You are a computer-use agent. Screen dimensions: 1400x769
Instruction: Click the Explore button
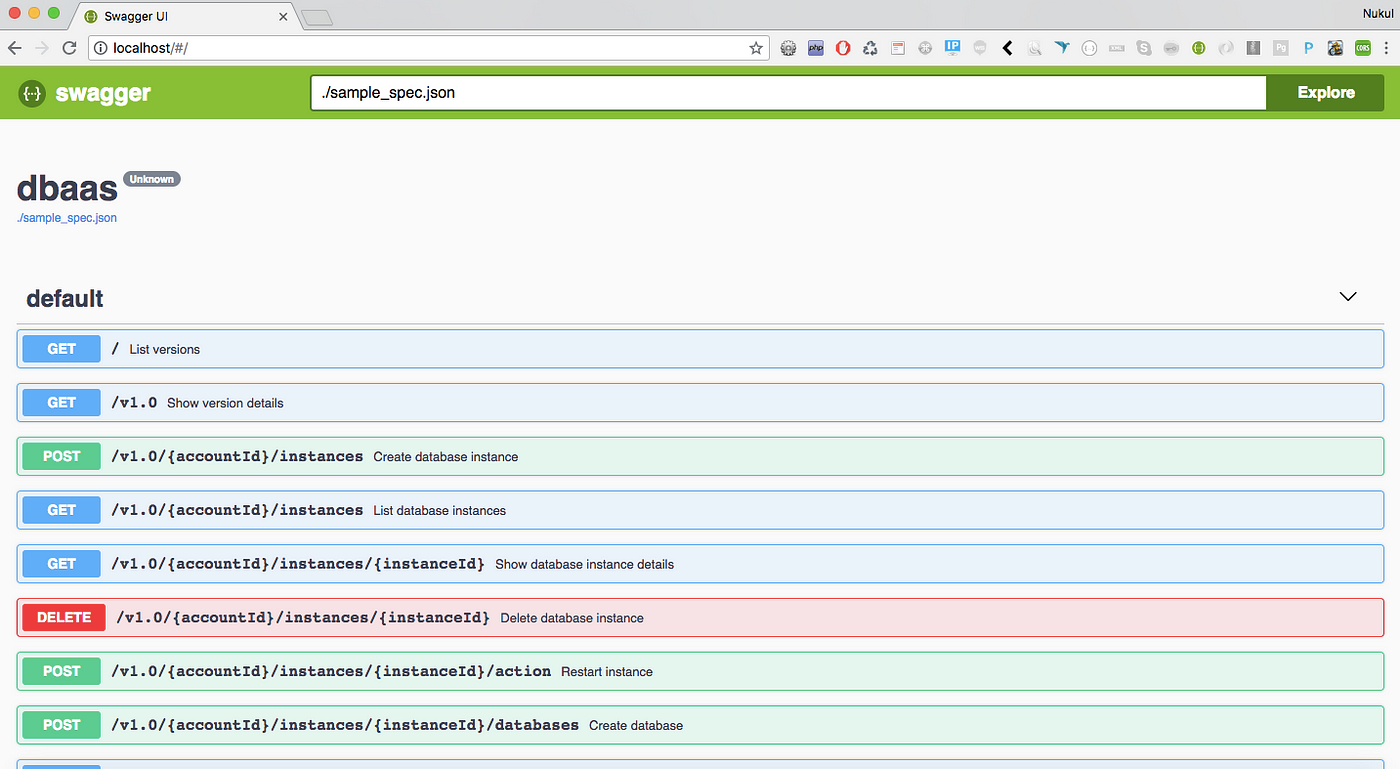pos(1326,93)
